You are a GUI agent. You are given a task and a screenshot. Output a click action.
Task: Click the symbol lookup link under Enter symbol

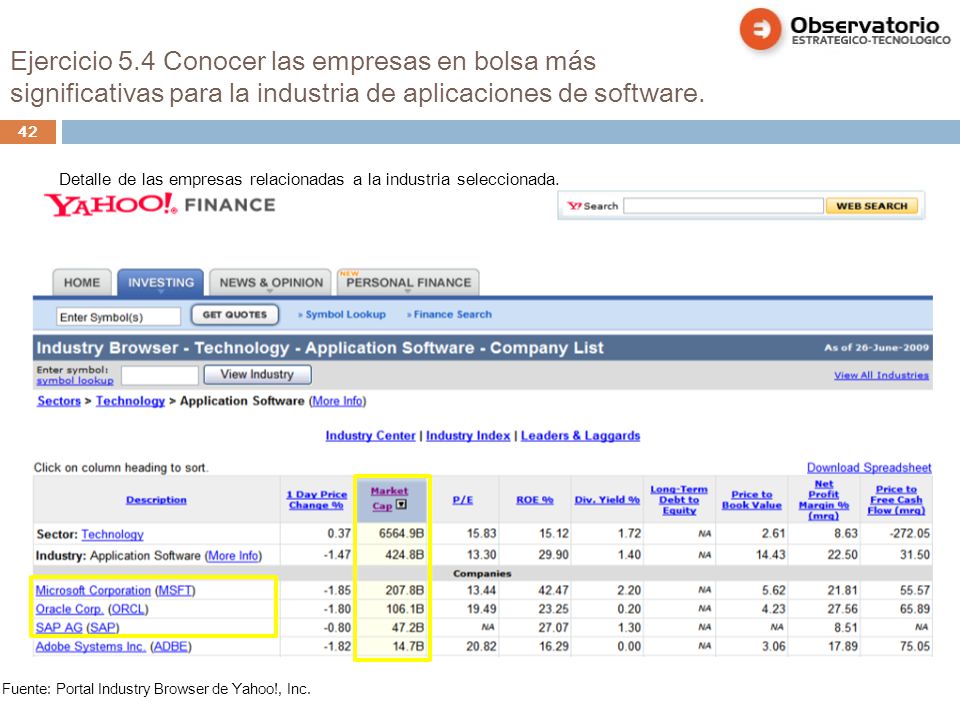coord(75,380)
